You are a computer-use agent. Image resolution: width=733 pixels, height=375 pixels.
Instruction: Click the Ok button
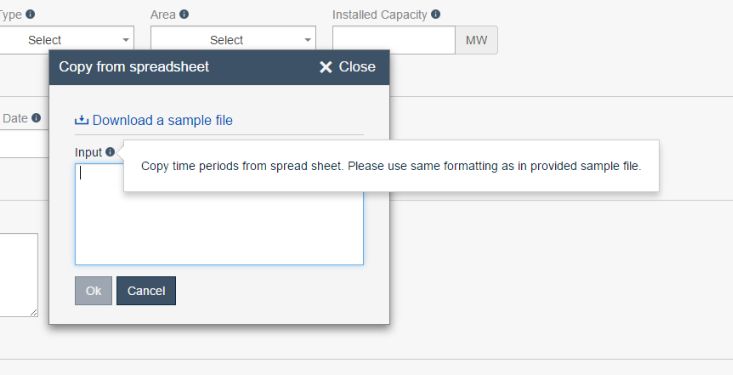click(93, 290)
